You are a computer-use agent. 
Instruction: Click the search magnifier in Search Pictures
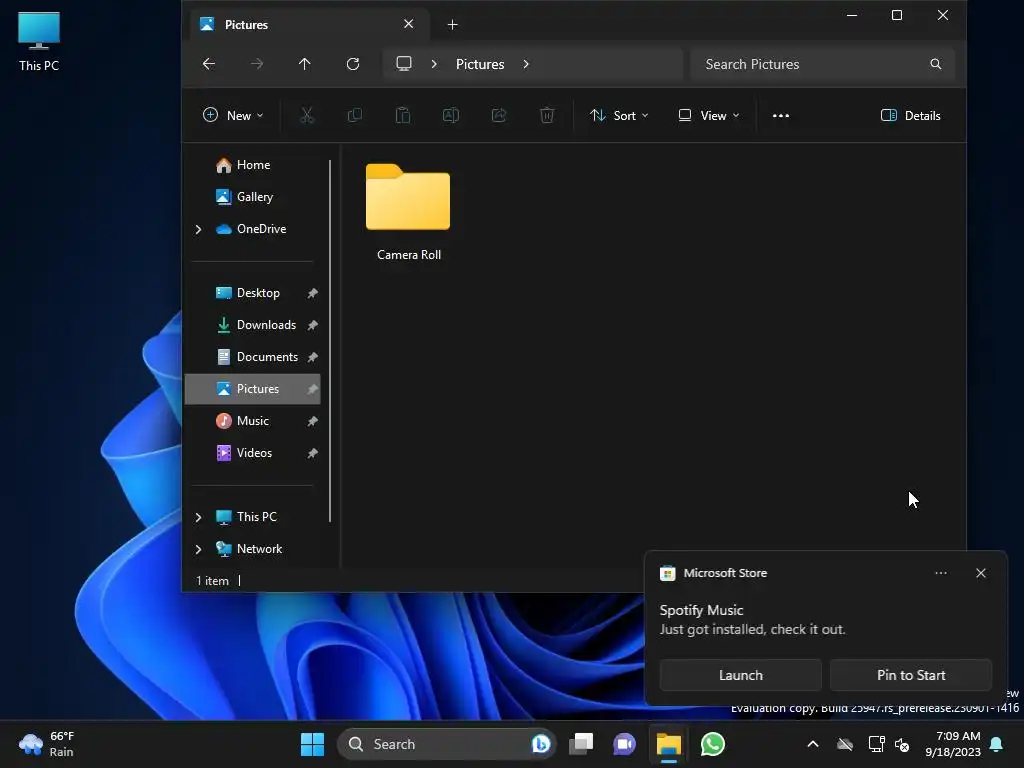coord(935,64)
